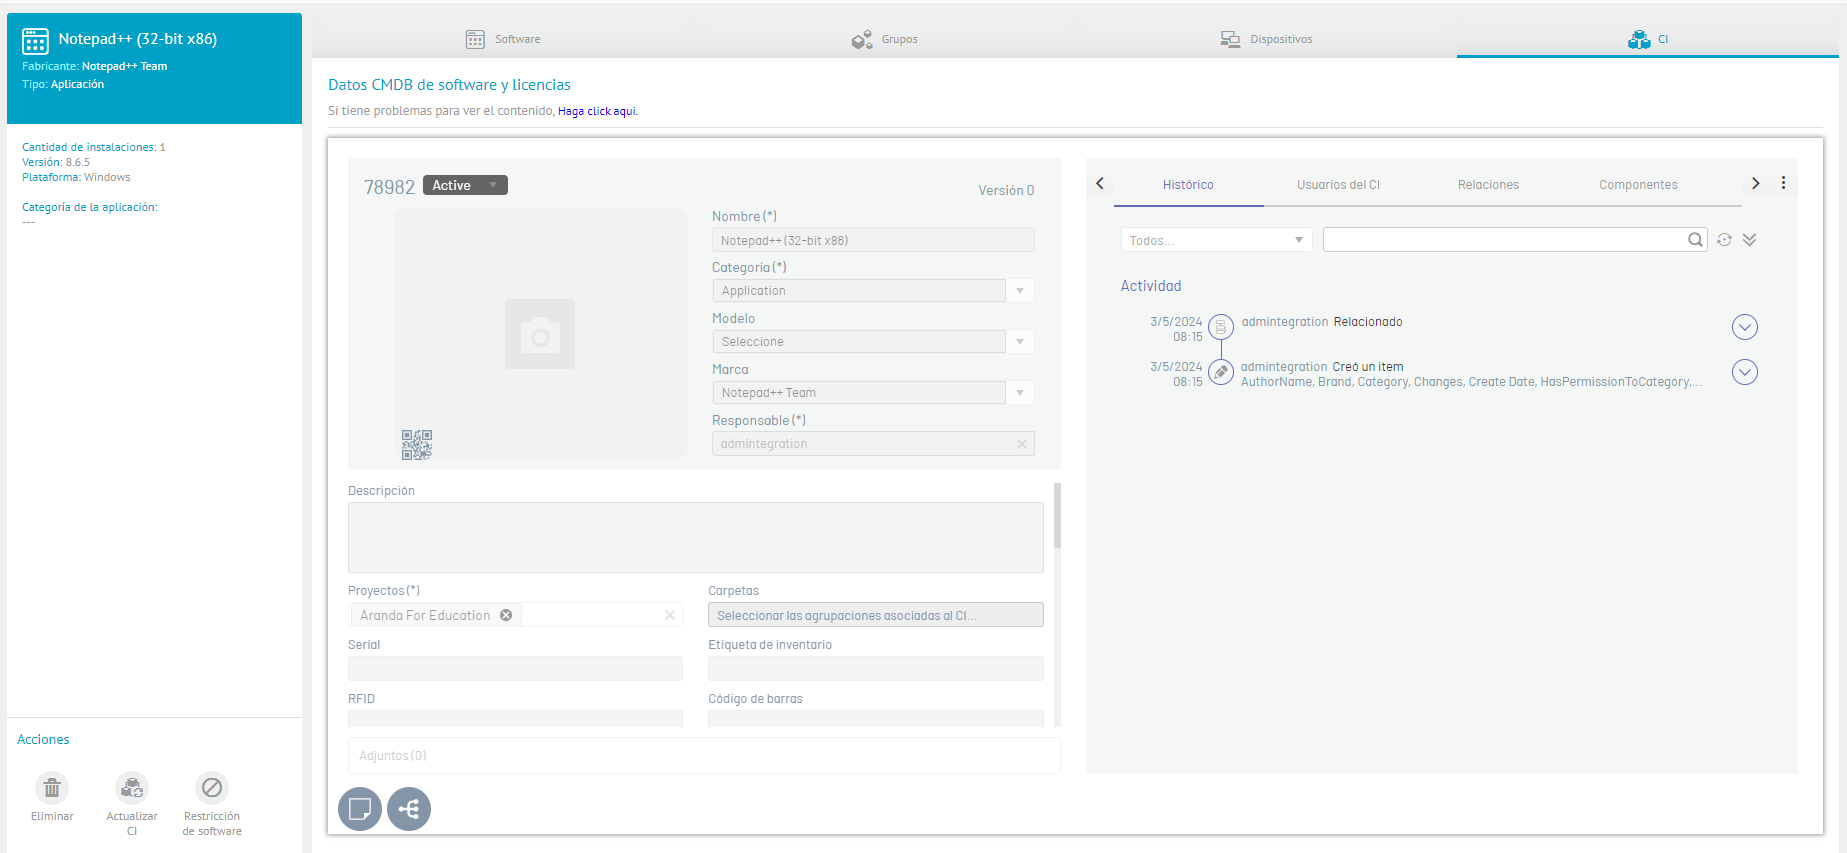This screenshot has height=853, width=1847.
Task: Click the Eliminar trash icon
Action: coord(52,788)
